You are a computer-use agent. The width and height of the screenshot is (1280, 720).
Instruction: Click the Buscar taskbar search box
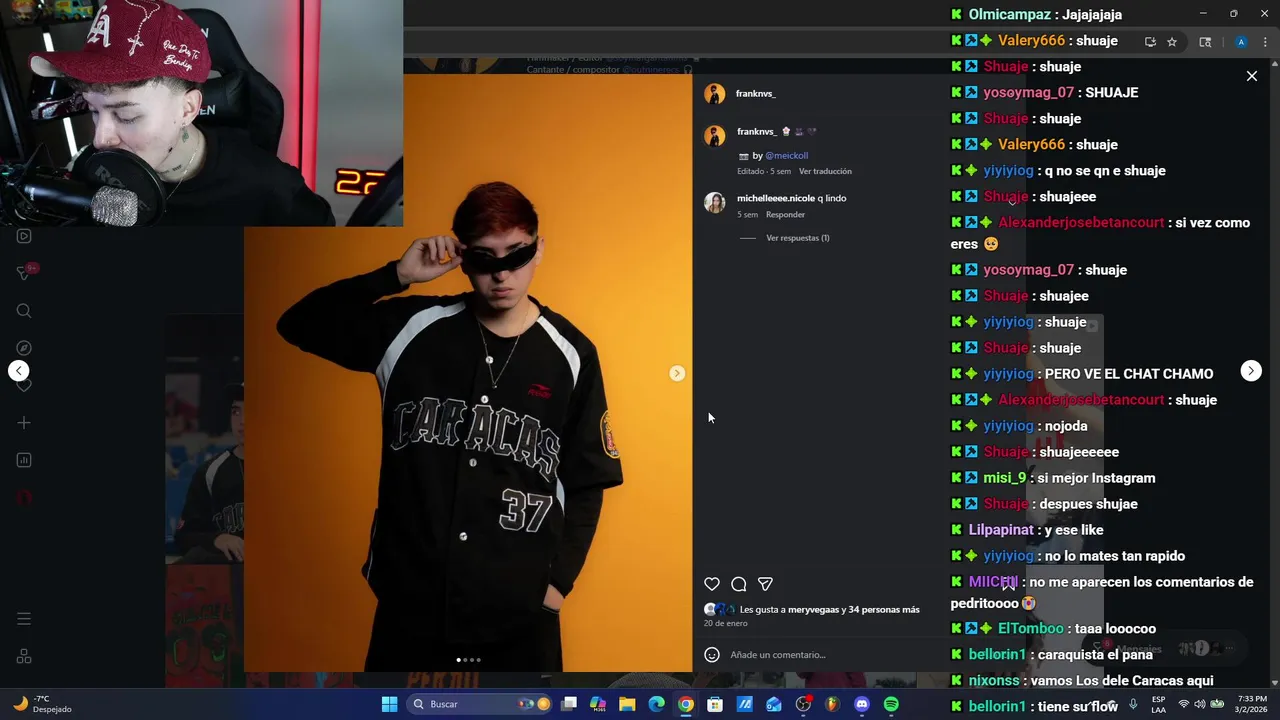pos(481,704)
